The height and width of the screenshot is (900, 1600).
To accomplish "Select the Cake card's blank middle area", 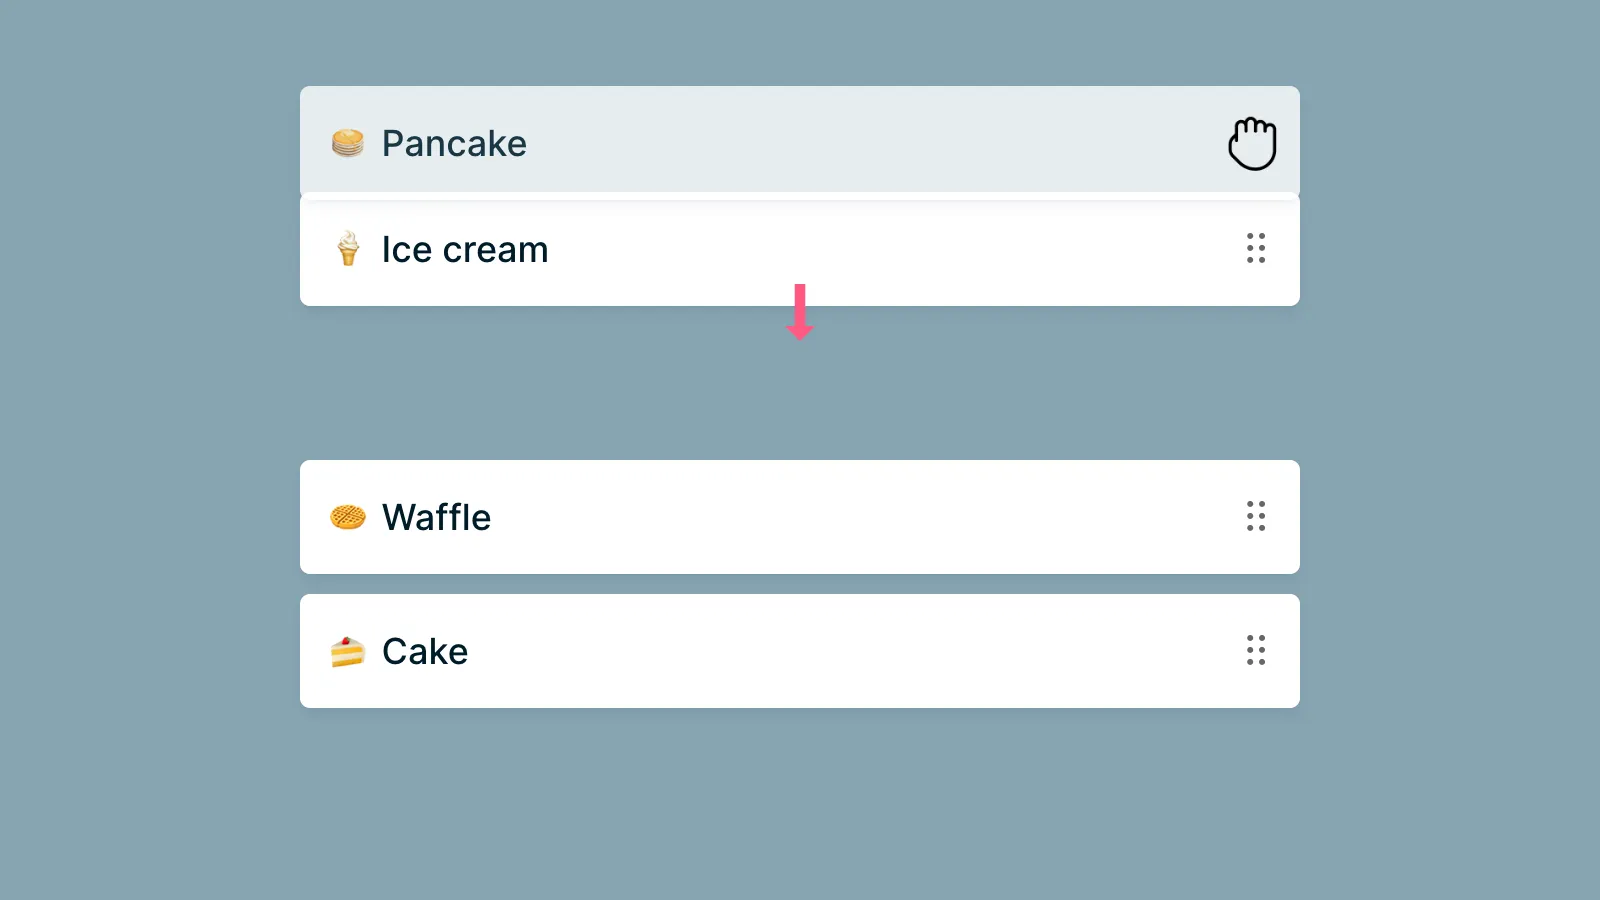I will [x=850, y=651].
